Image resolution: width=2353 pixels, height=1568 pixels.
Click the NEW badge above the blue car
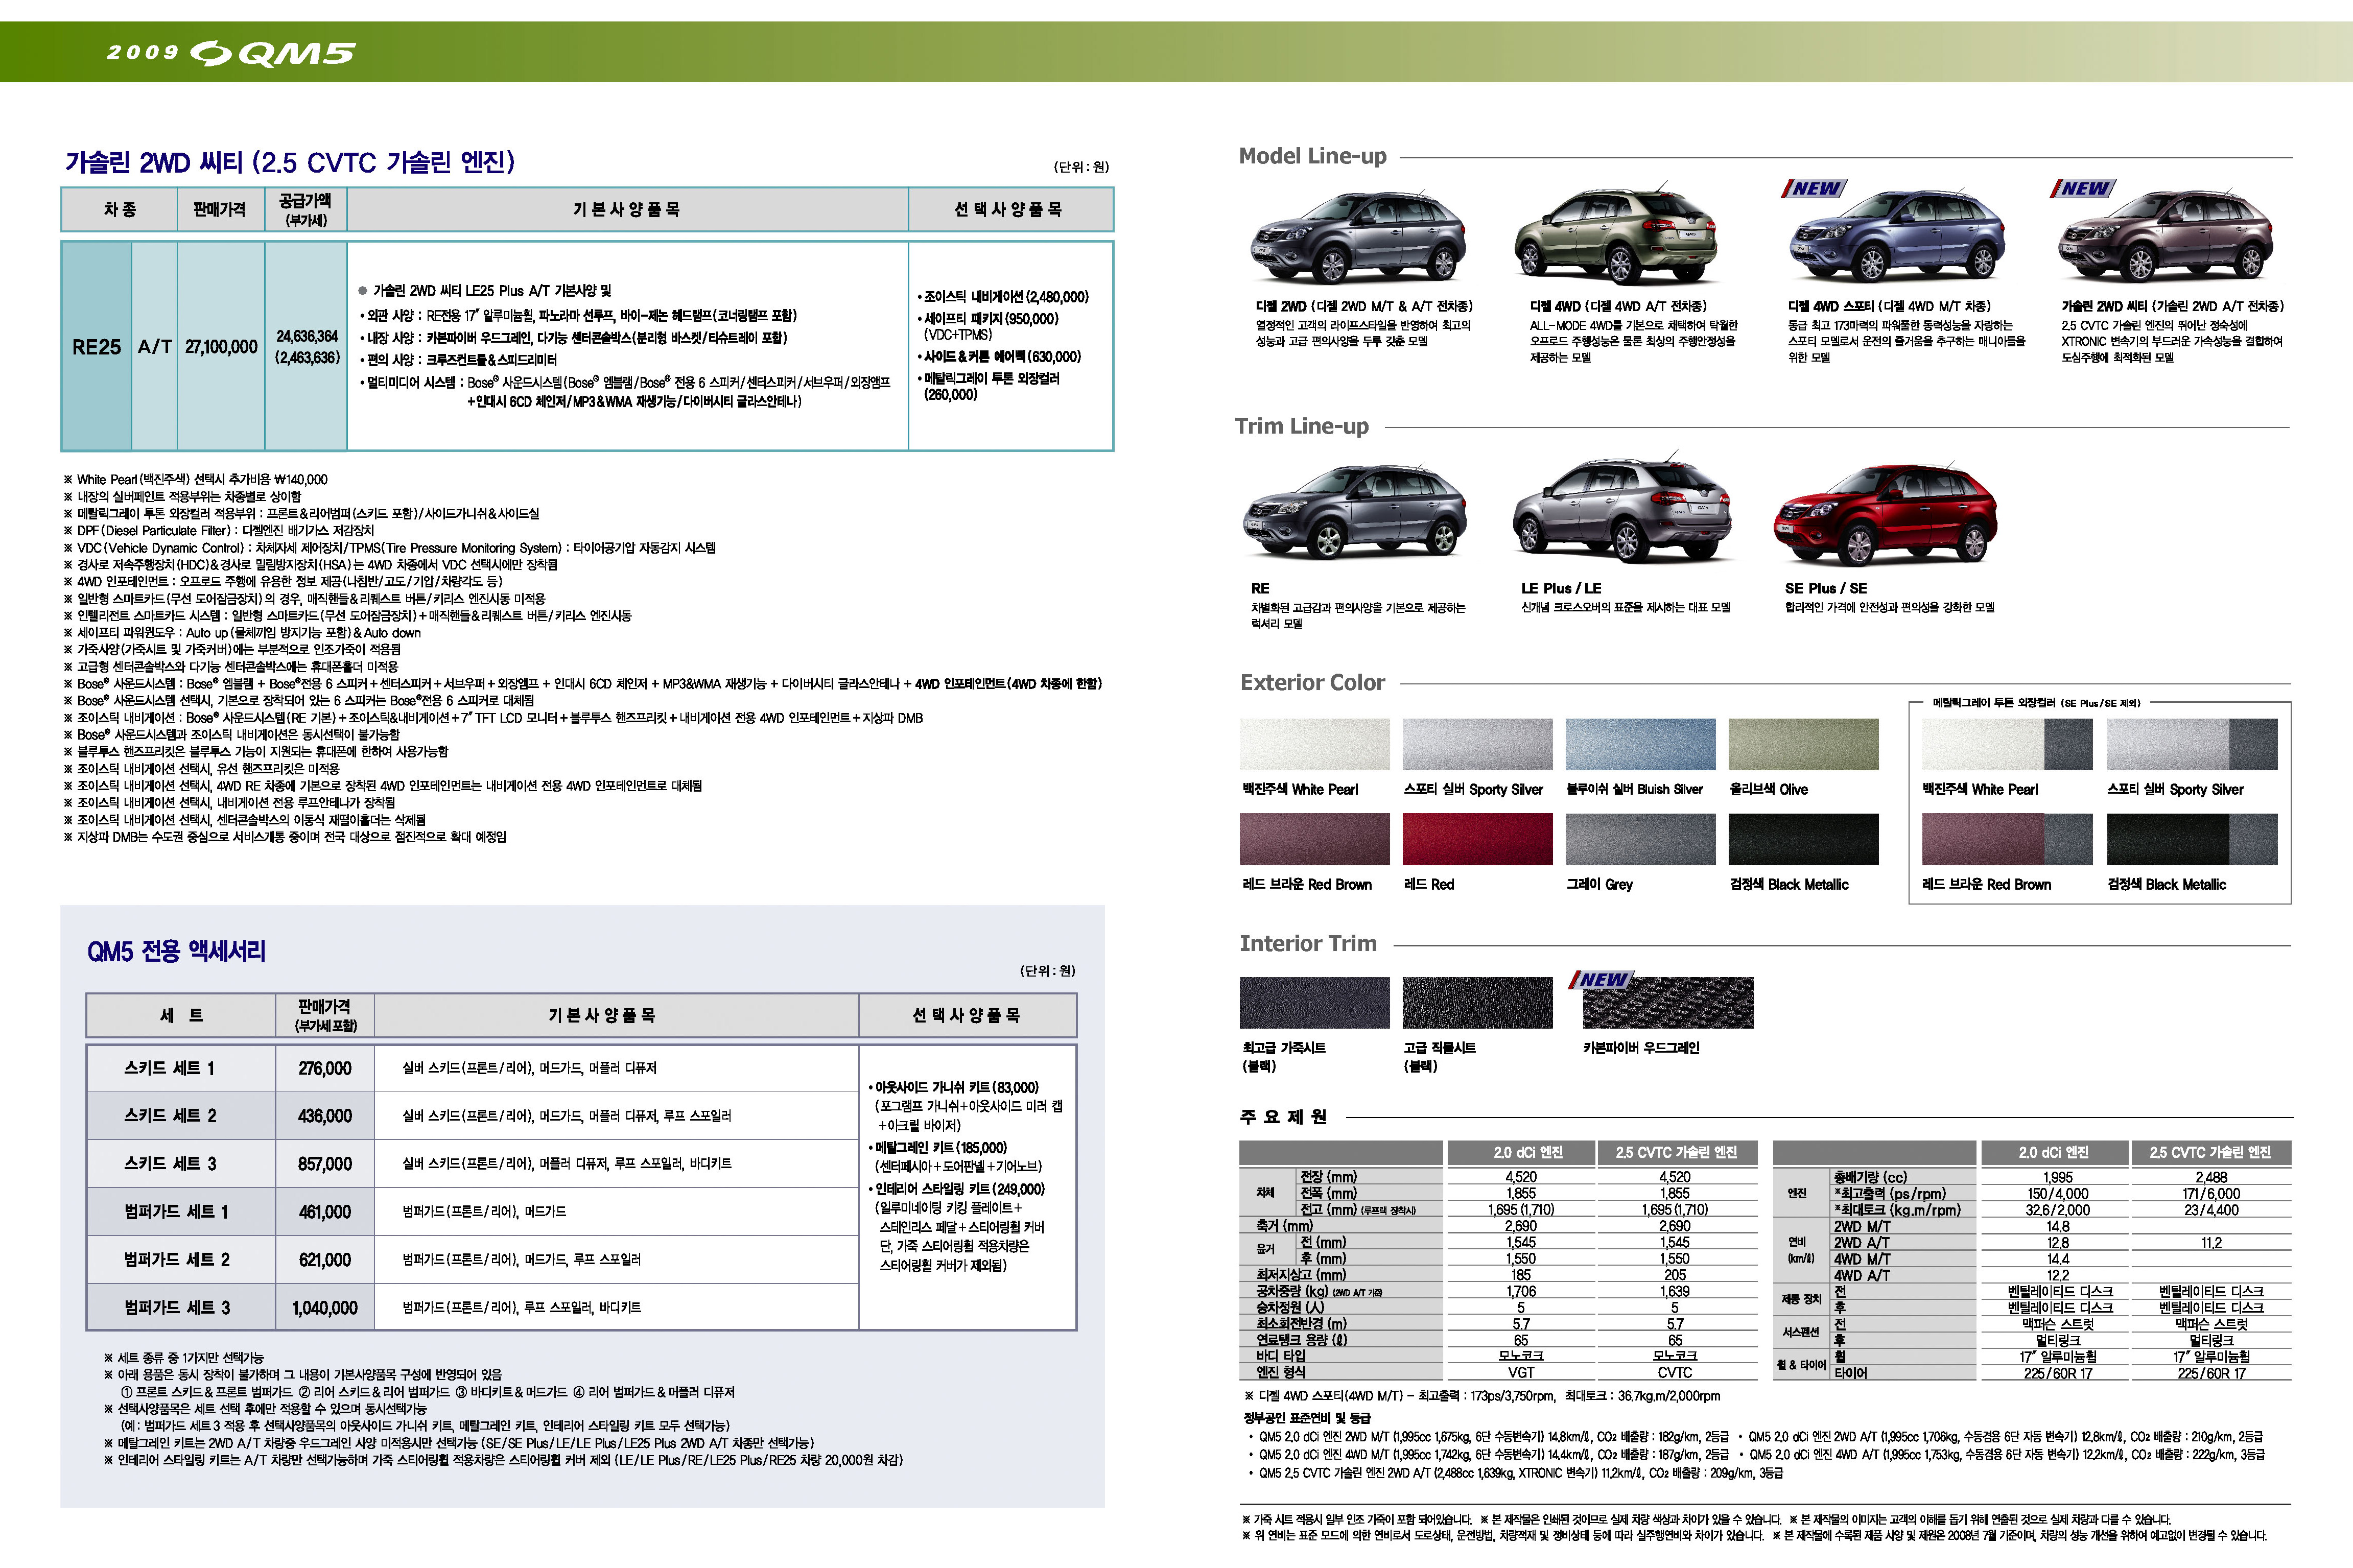[1814, 188]
